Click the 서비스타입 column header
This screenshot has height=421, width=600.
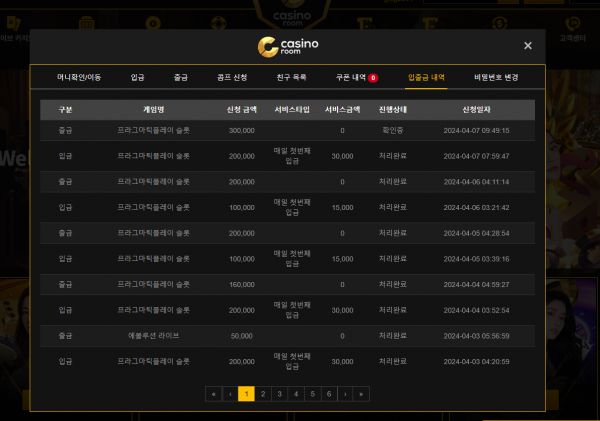click(x=292, y=110)
